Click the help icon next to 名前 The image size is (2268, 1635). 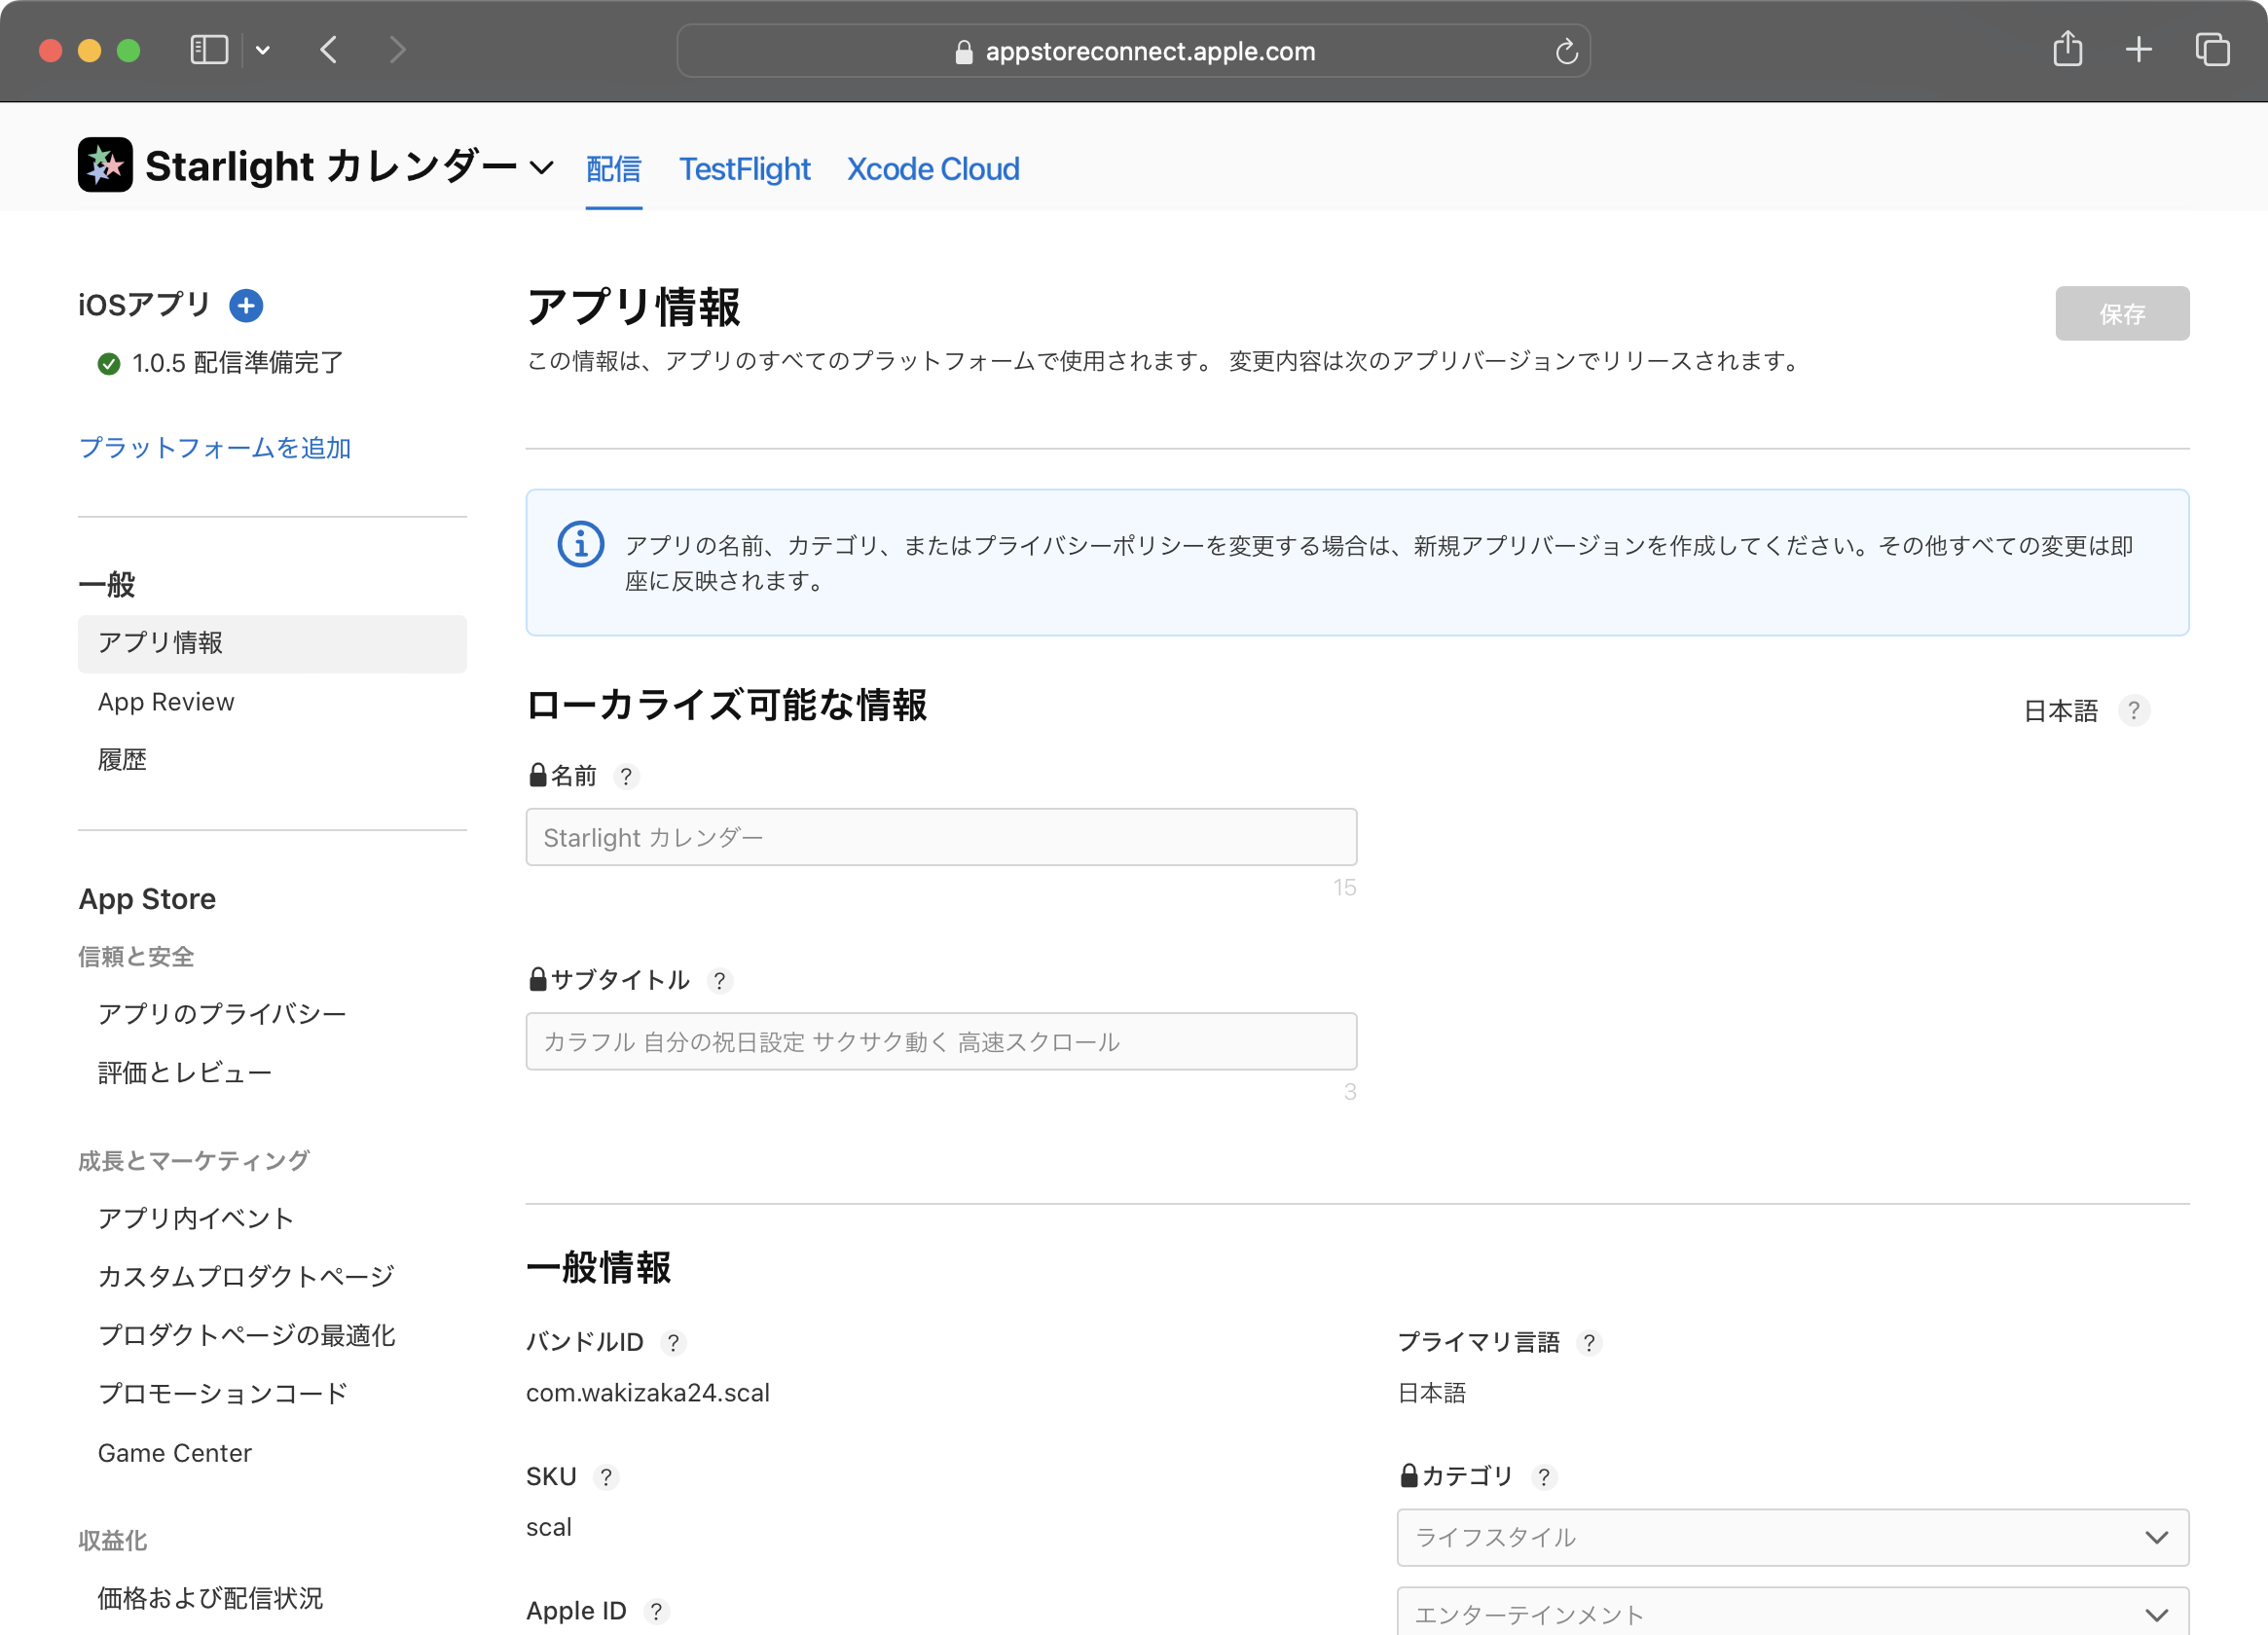(x=626, y=776)
